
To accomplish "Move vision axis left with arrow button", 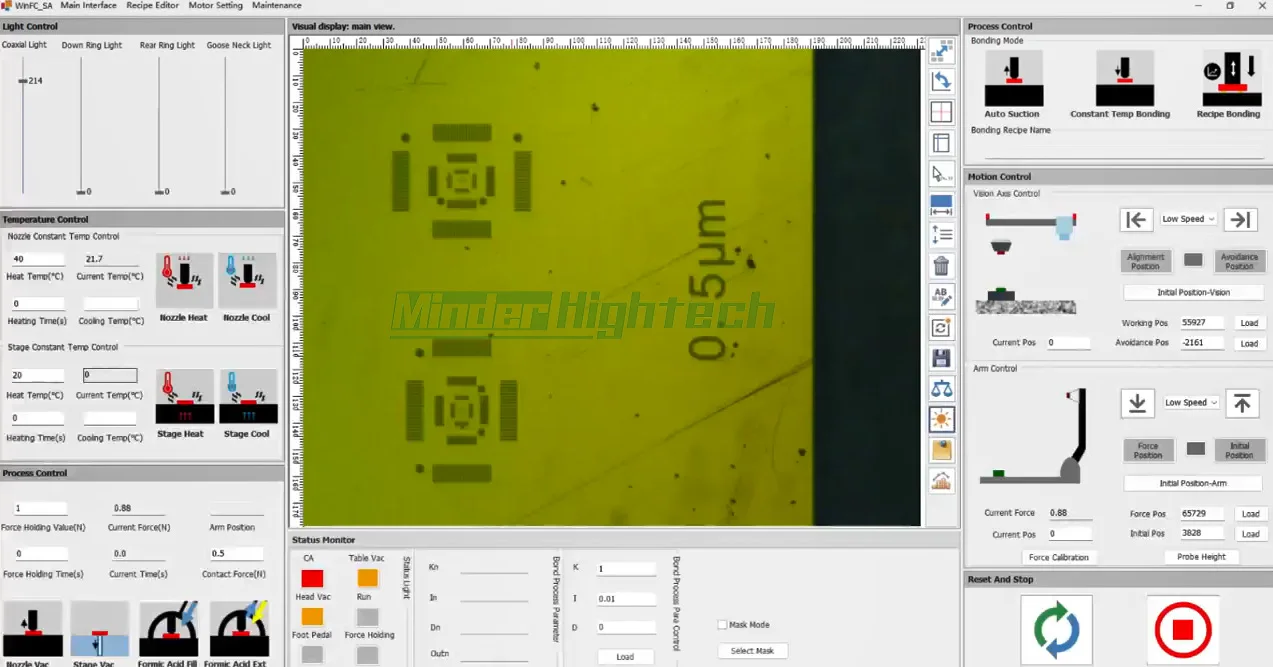I will click(x=1135, y=219).
